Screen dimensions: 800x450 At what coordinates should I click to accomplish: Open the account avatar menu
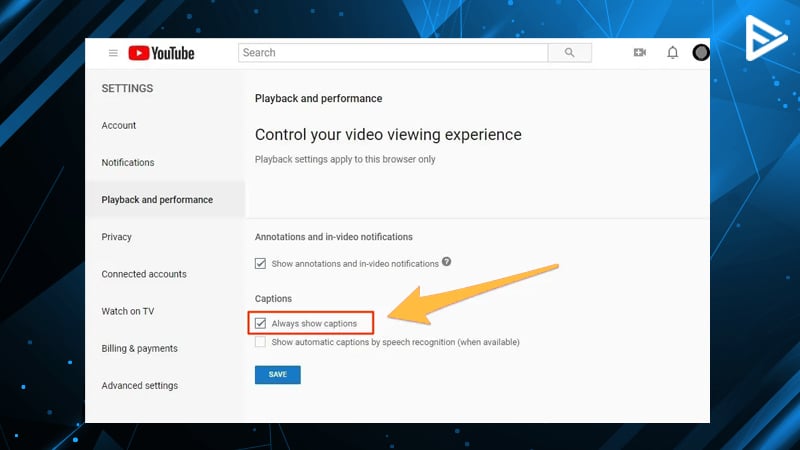701,53
